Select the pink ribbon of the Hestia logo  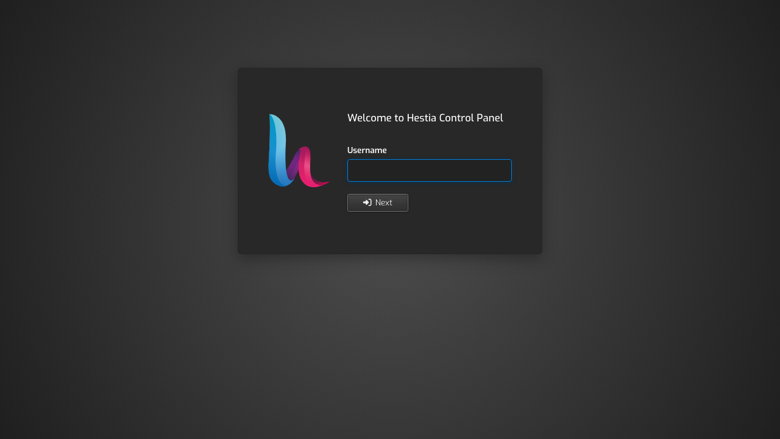tap(312, 168)
